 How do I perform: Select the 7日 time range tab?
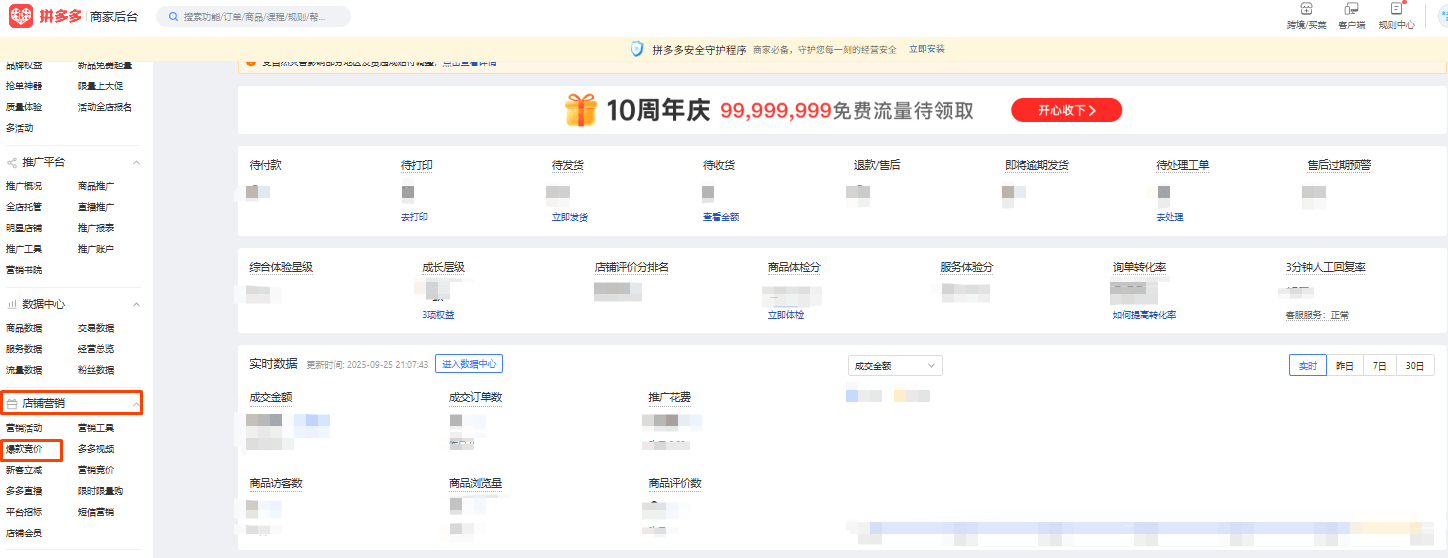[1379, 366]
